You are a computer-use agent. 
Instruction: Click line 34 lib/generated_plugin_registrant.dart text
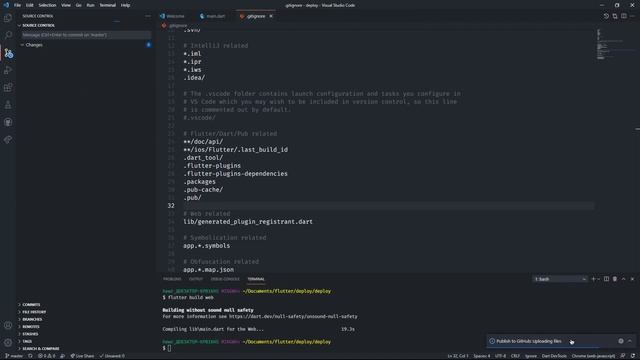coord(248,222)
